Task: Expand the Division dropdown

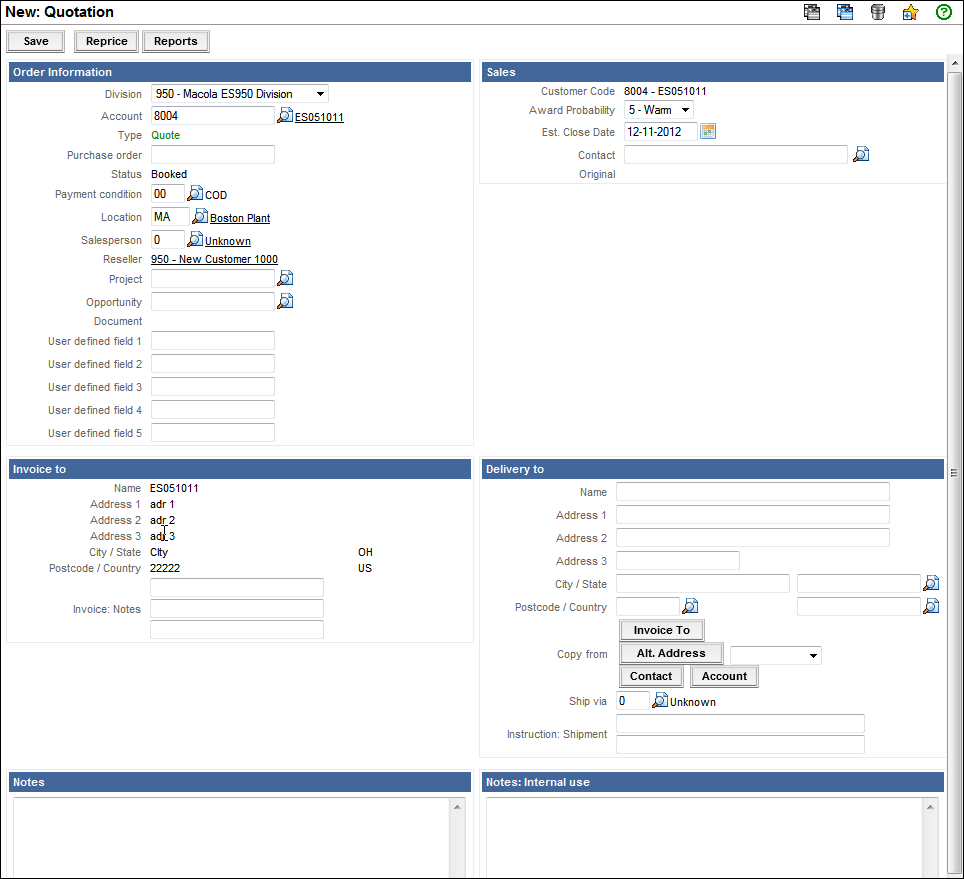Action: pyautogui.click(x=240, y=94)
